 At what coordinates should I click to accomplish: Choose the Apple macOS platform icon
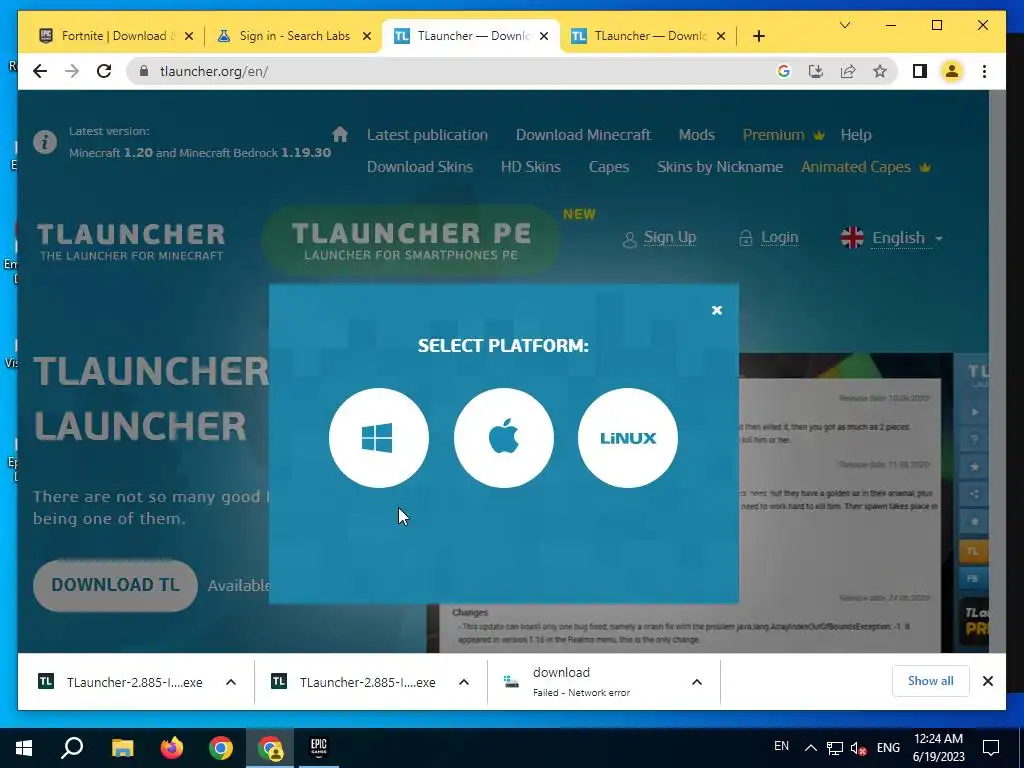point(504,438)
